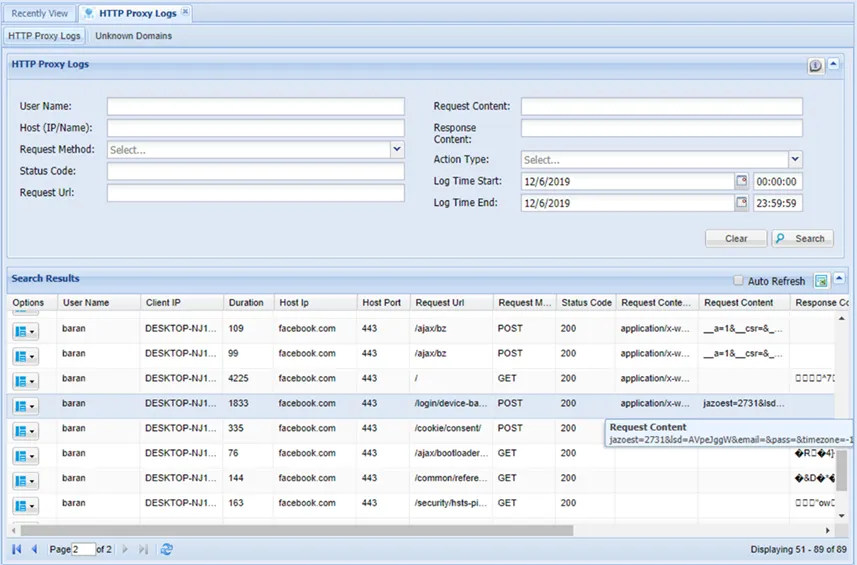Sort by the Request Content column header
857x565 pixels.
coord(744,303)
